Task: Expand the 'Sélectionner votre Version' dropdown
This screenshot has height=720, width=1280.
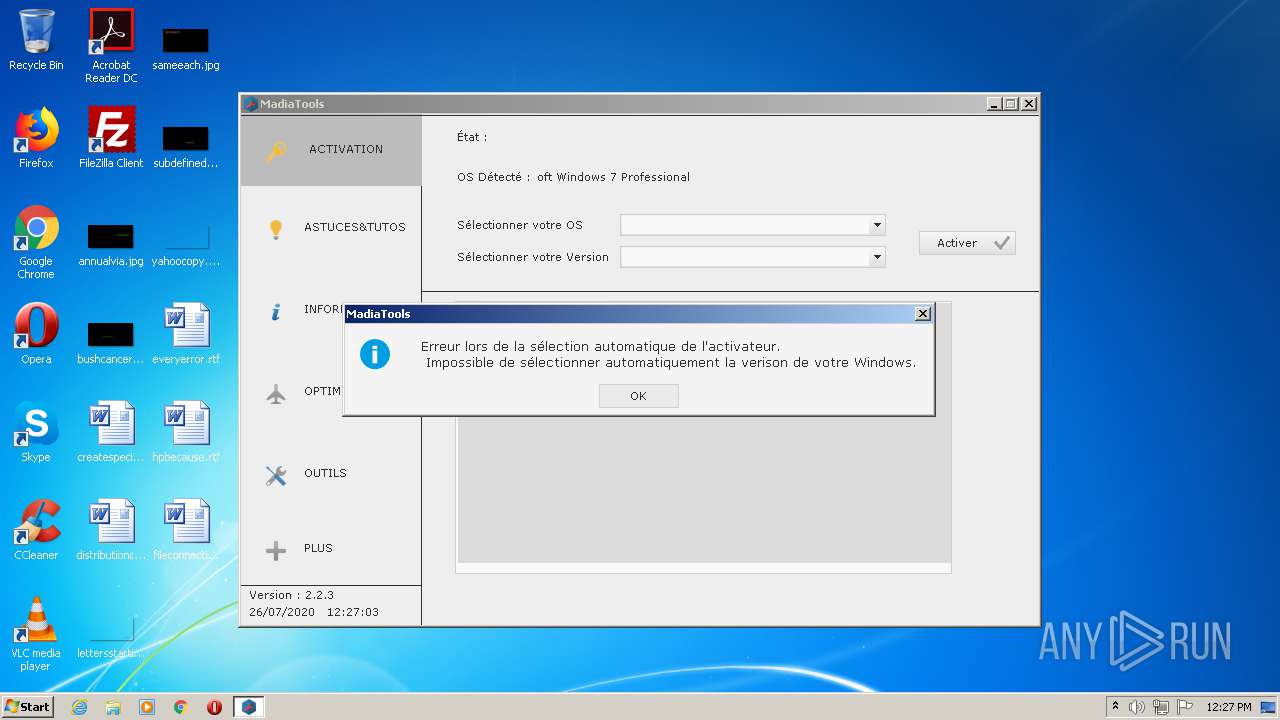Action: pyautogui.click(x=877, y=257)
